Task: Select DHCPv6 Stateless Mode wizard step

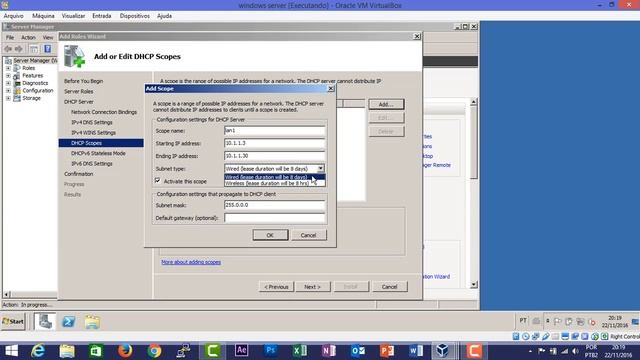Action: pyautogui.click(x=98, y=153)
